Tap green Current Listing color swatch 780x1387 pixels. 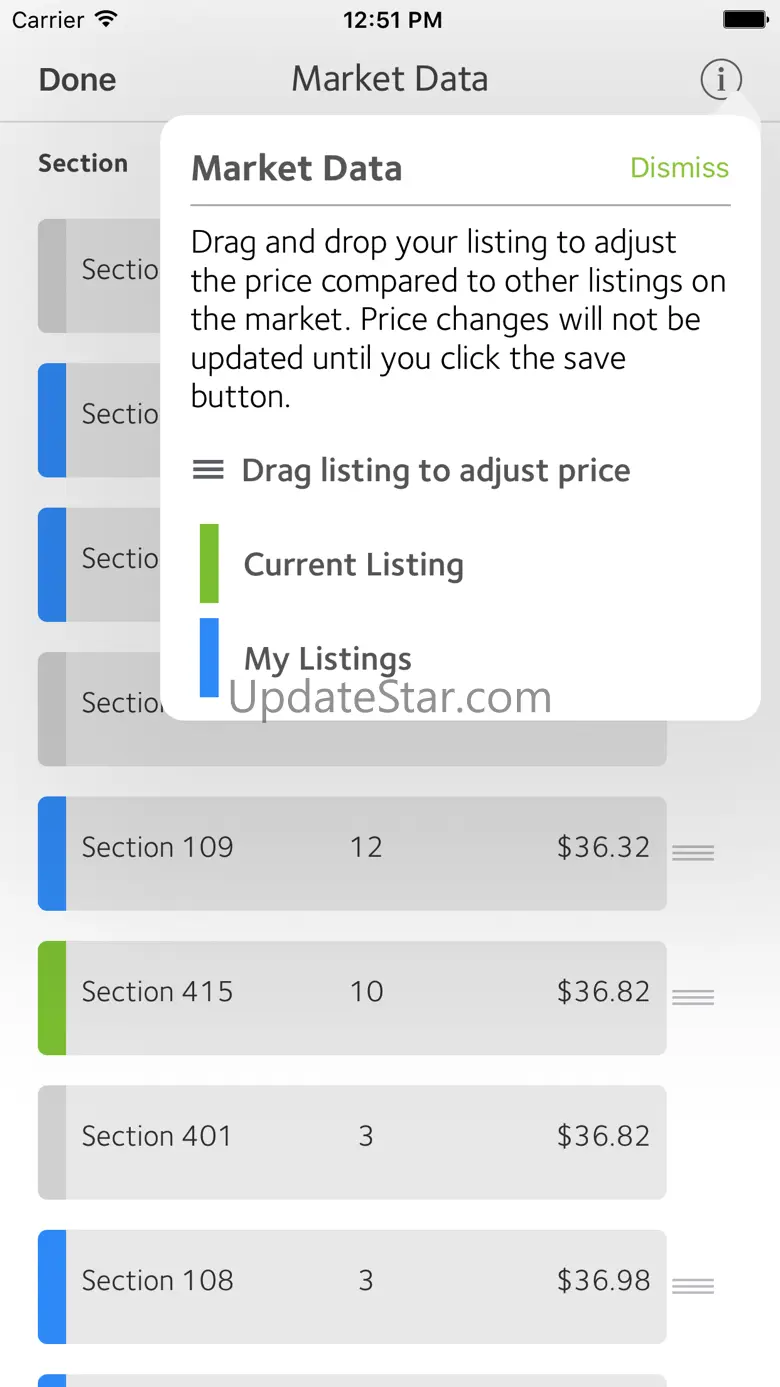[209, 564]
